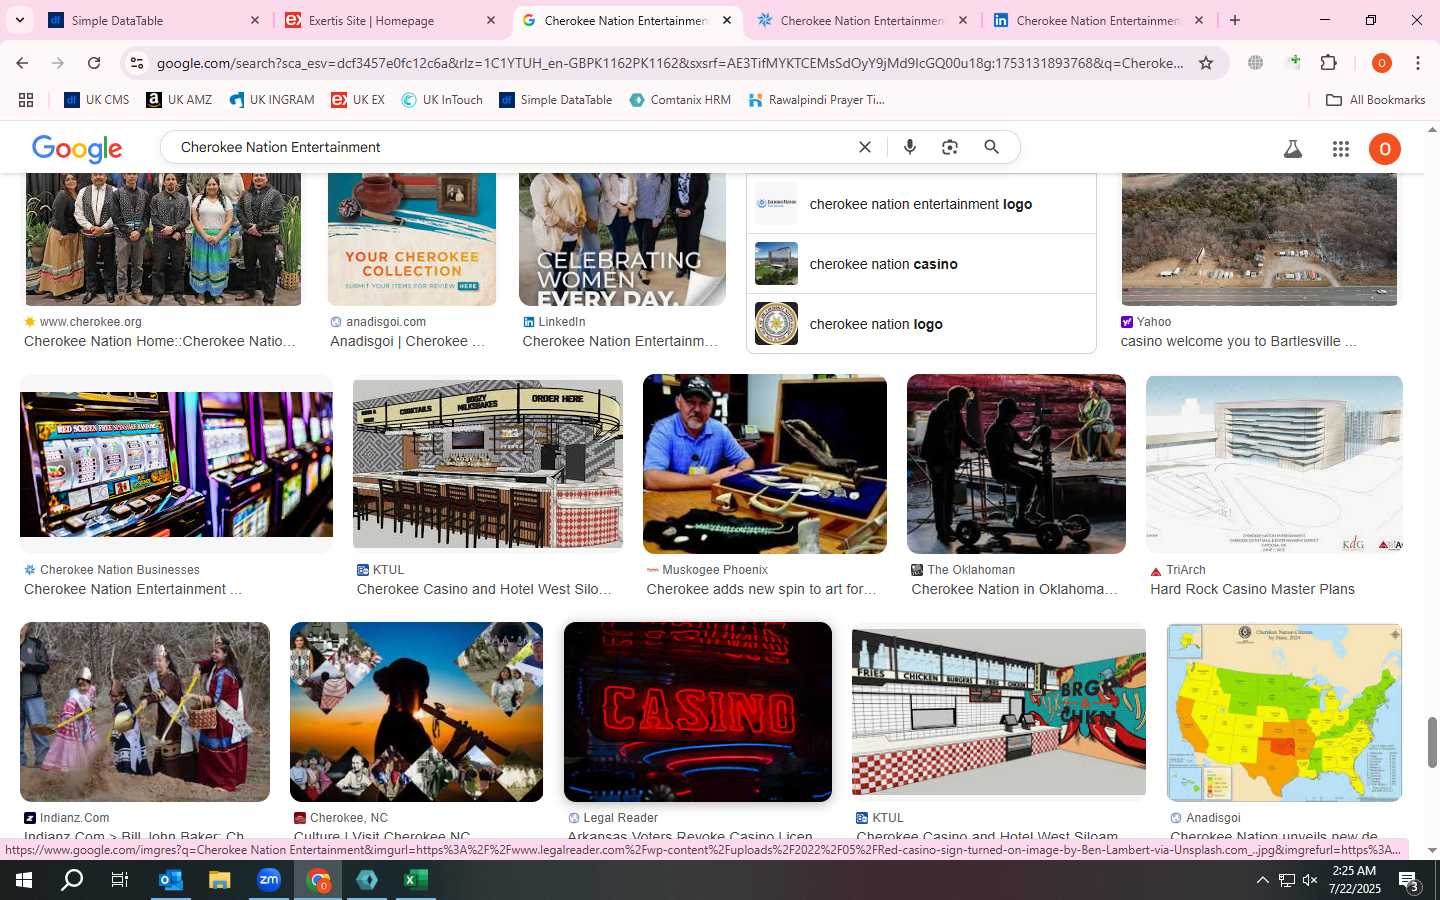Go to Google home via logo

[x=77, y=149]
